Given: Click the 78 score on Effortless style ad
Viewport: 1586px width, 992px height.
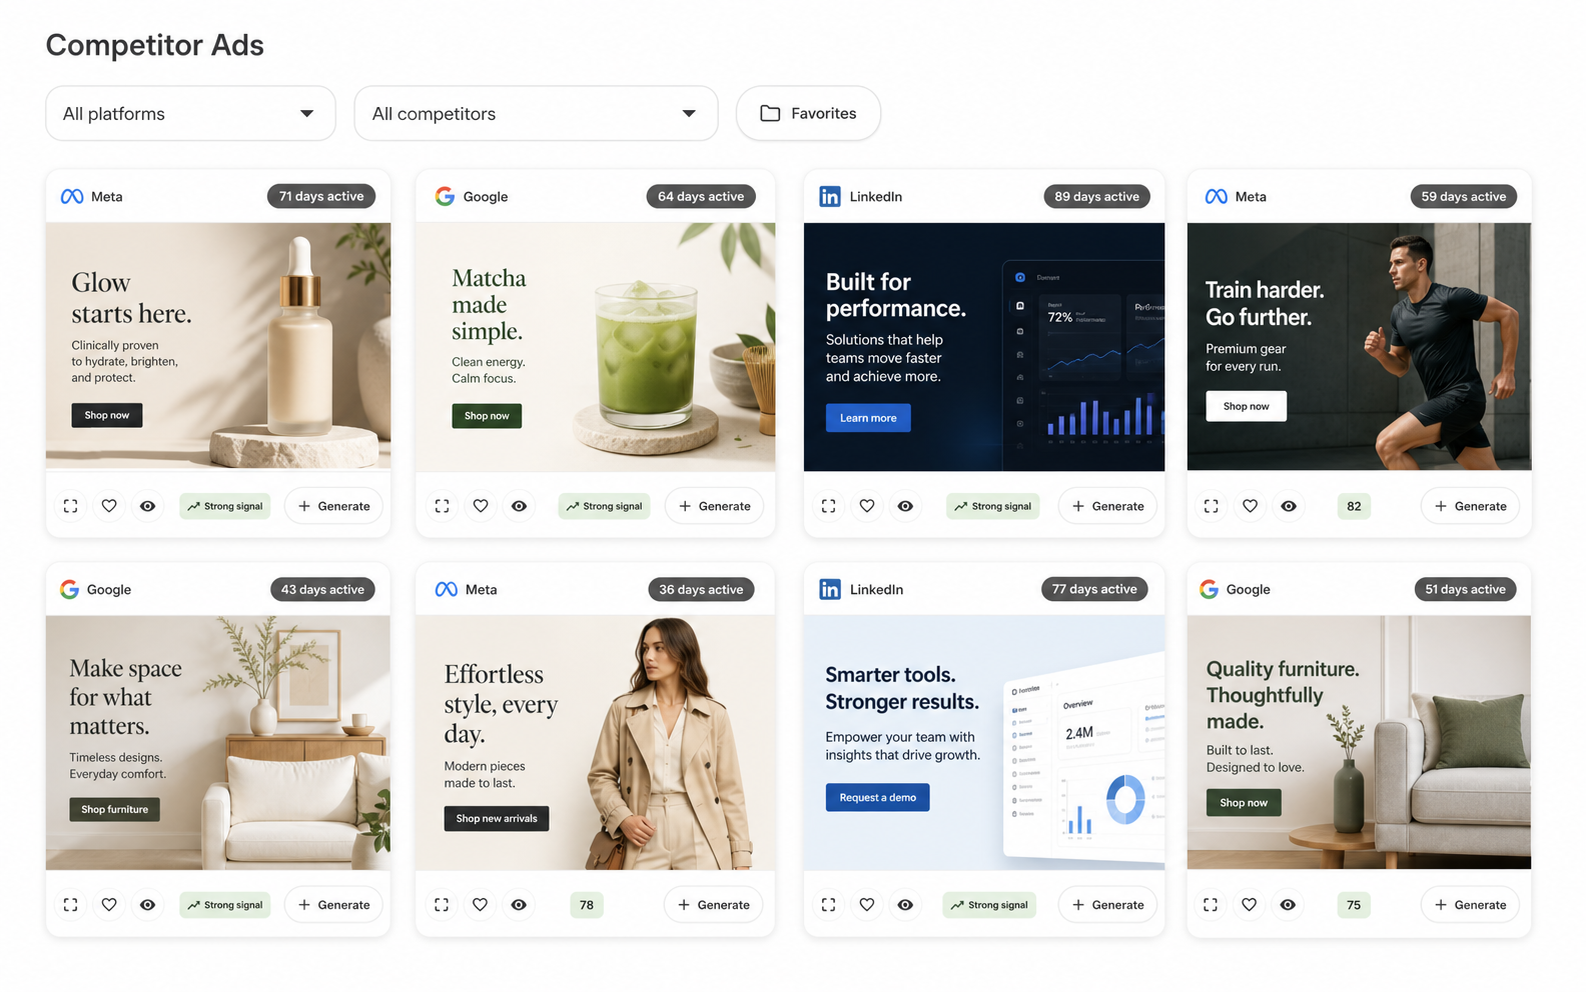Looking at the screenshot, I should (x=586, y=905).
